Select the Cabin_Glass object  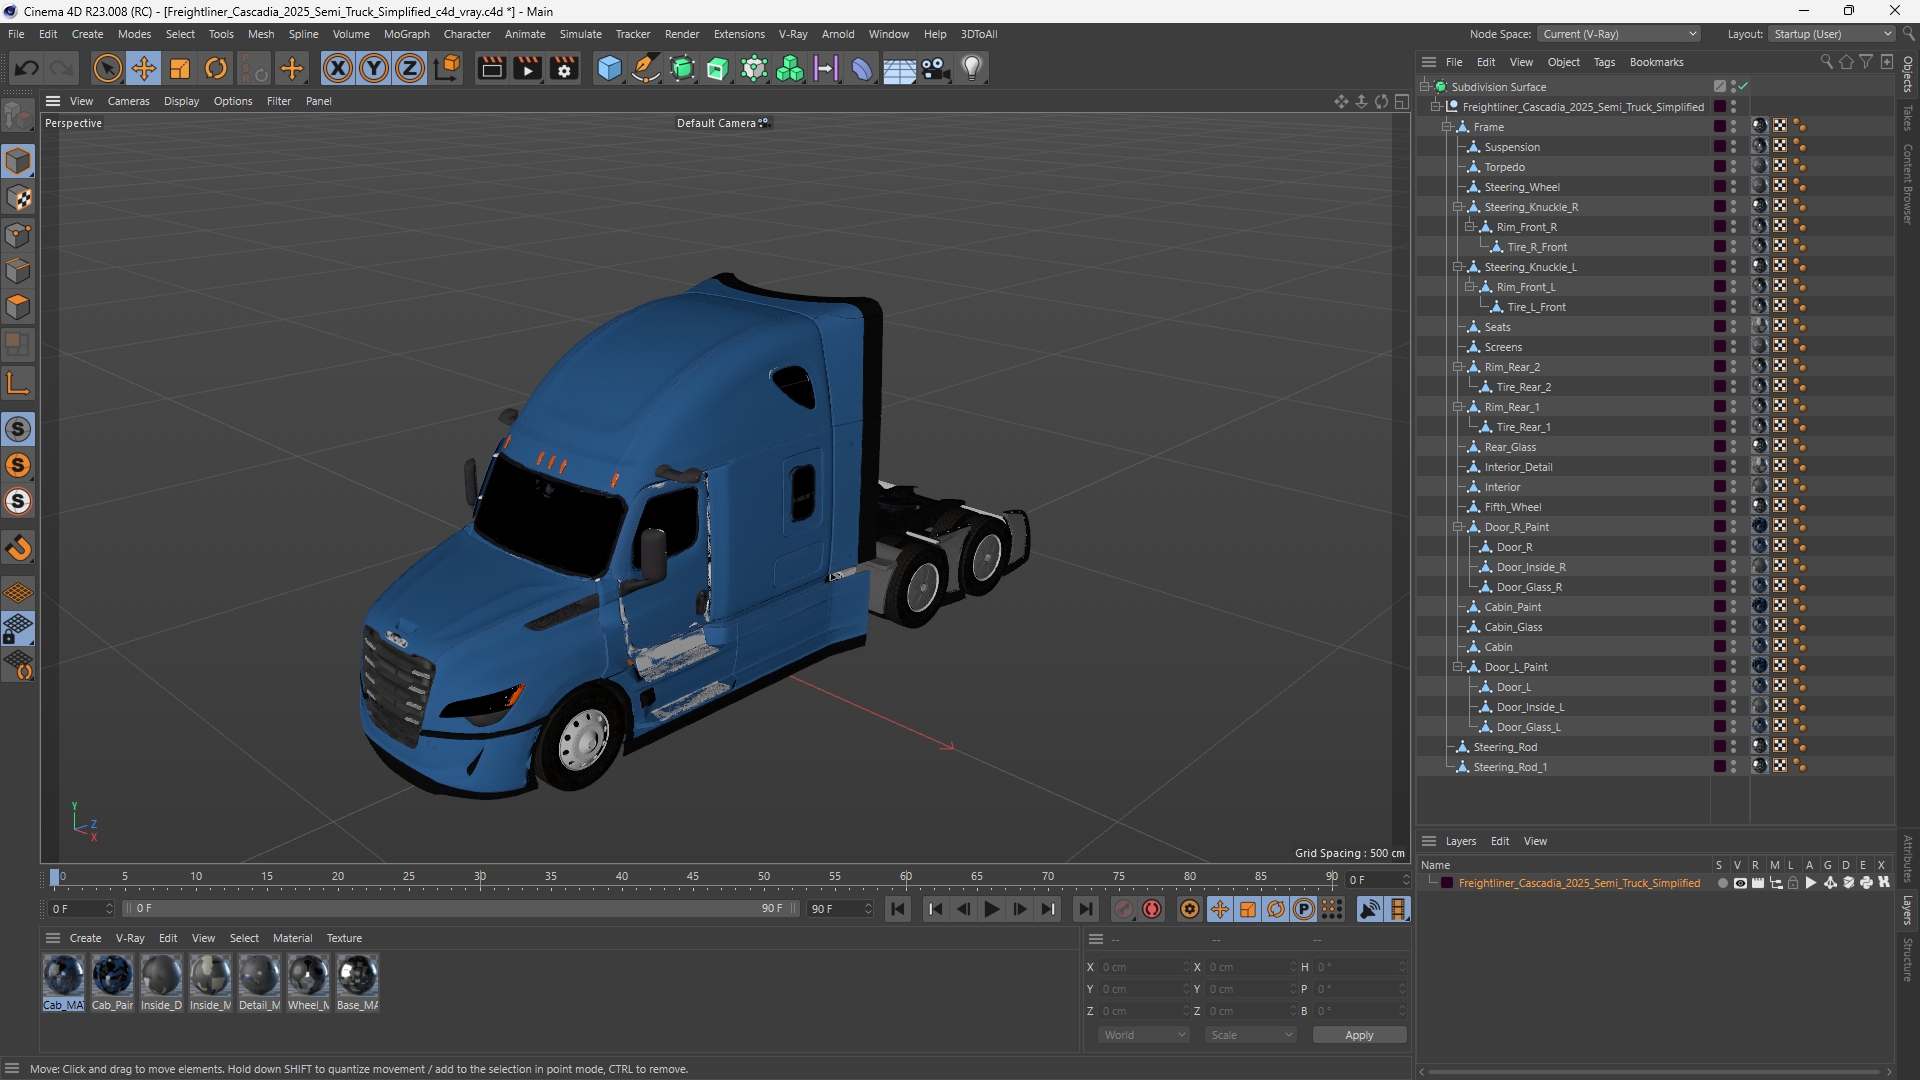point(1513,627)
